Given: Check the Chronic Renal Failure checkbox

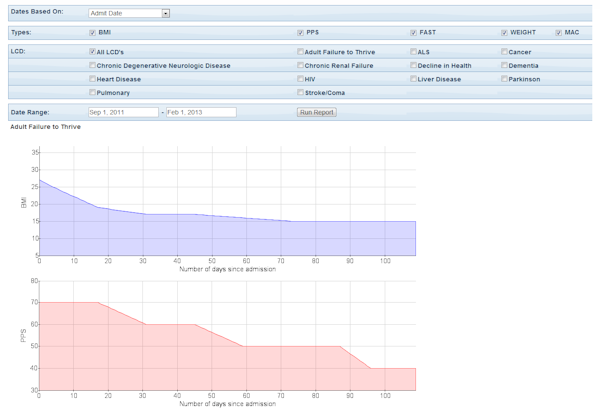Looking at the screenshot, I should pyautogui.click(x=300, y=65).
